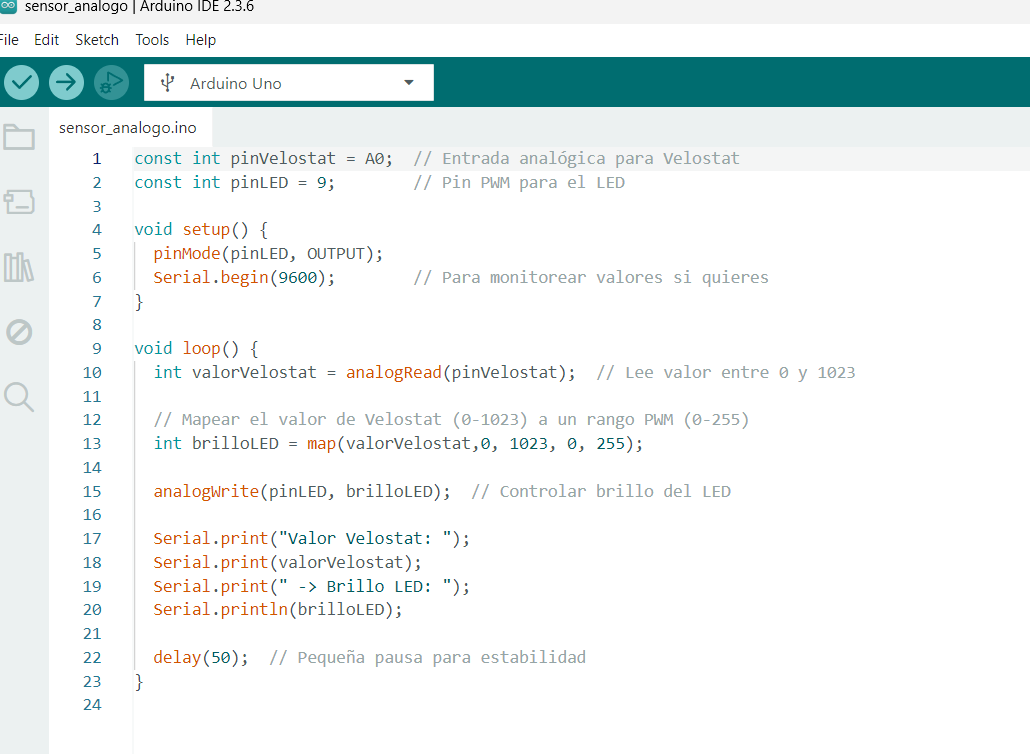The width and height of the screenshot is (1030, 754).
Task: Click line number 9 in gutter
Action: point(96,349)
